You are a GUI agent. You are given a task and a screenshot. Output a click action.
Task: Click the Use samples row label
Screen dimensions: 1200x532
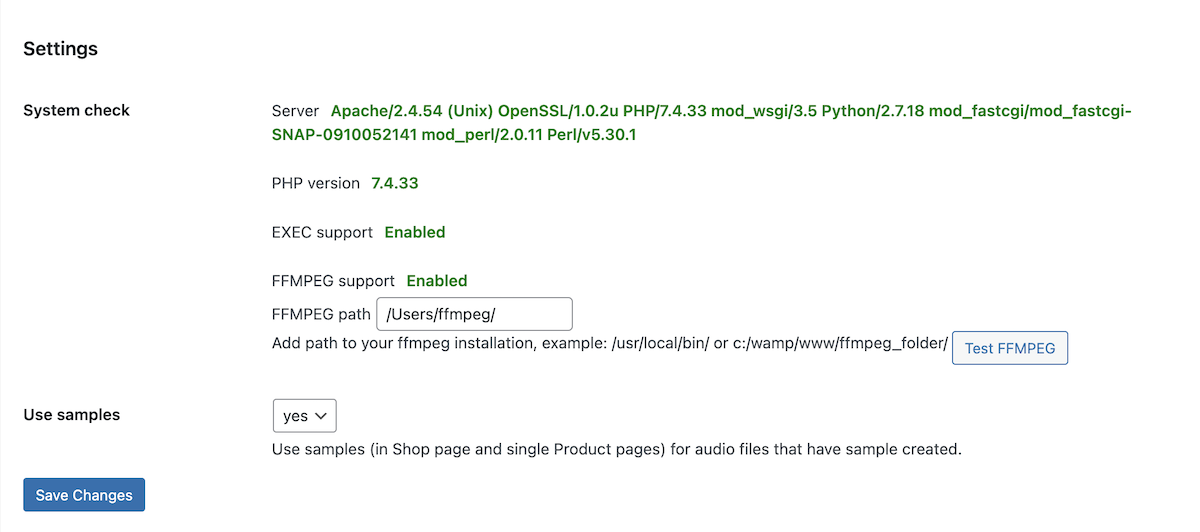[x=71, y=414]
